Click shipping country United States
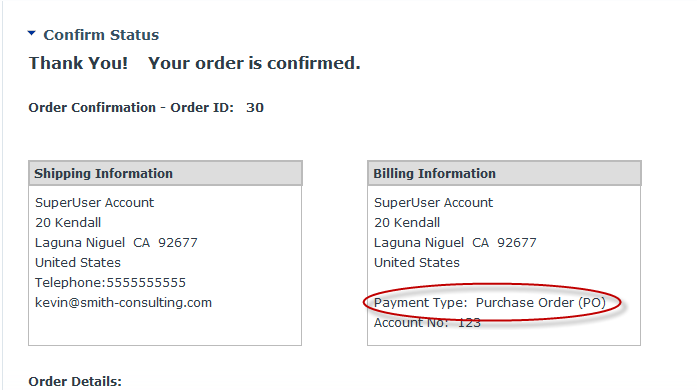 [78, 263]
